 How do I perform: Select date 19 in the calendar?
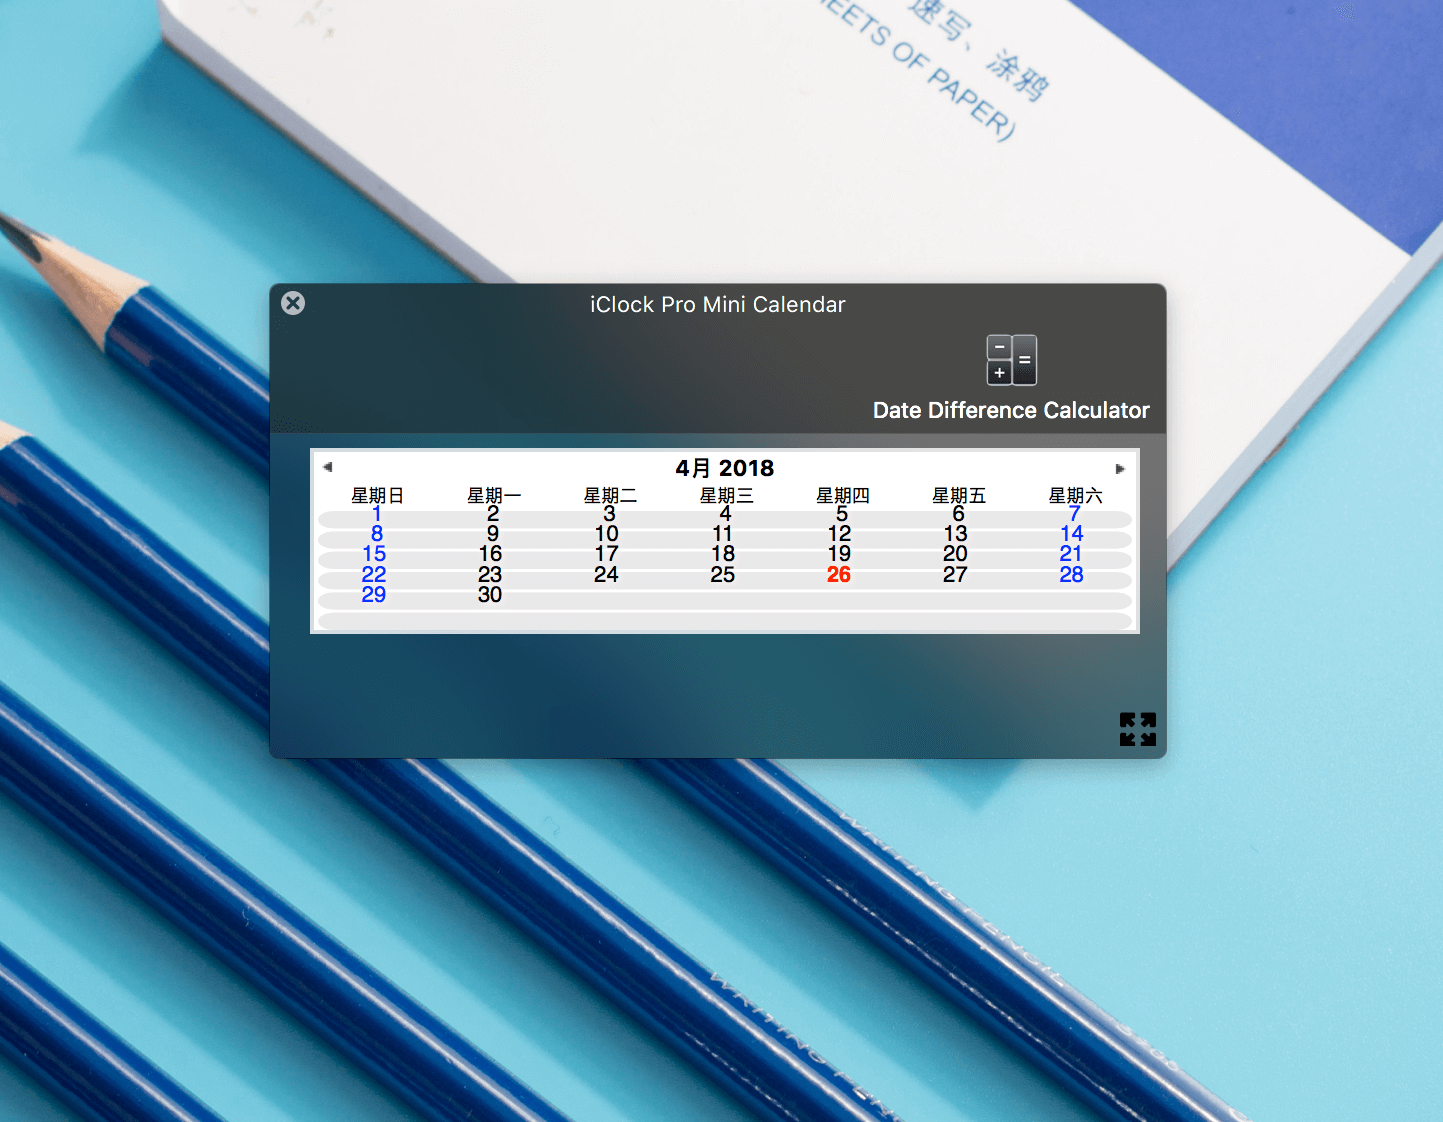840,554
